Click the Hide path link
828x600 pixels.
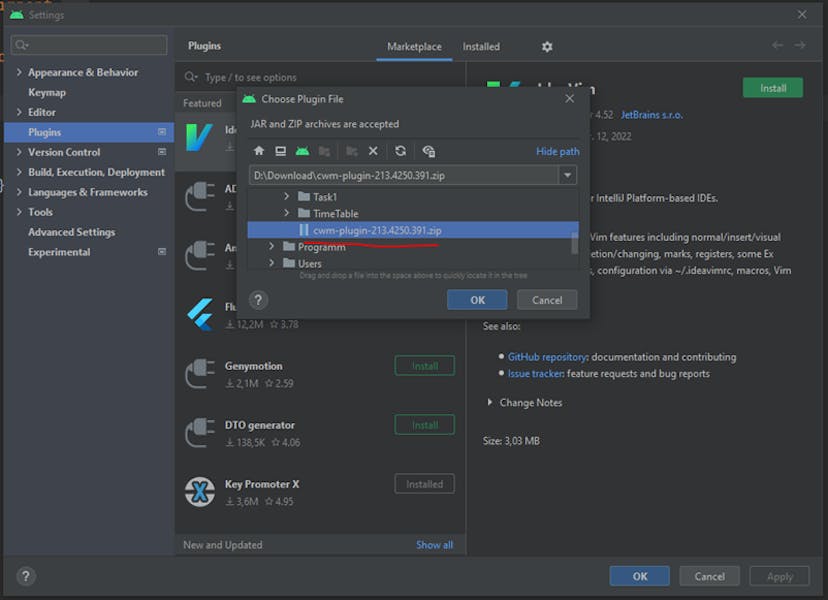[x=557, y=152]
